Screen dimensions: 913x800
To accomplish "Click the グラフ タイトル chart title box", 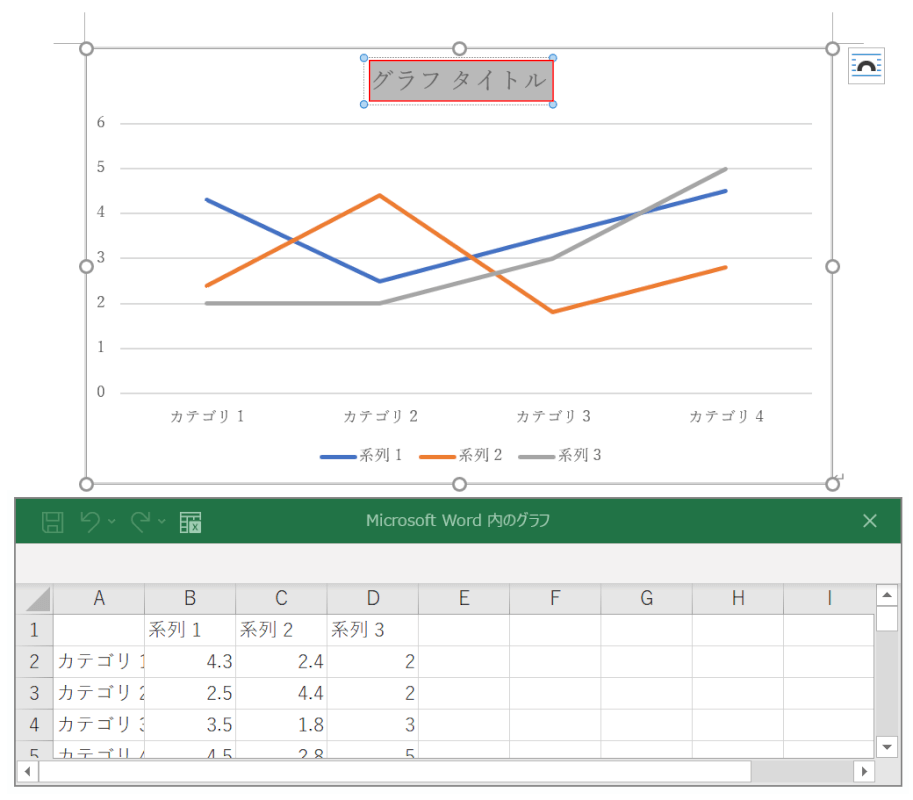I will (460, 81).
